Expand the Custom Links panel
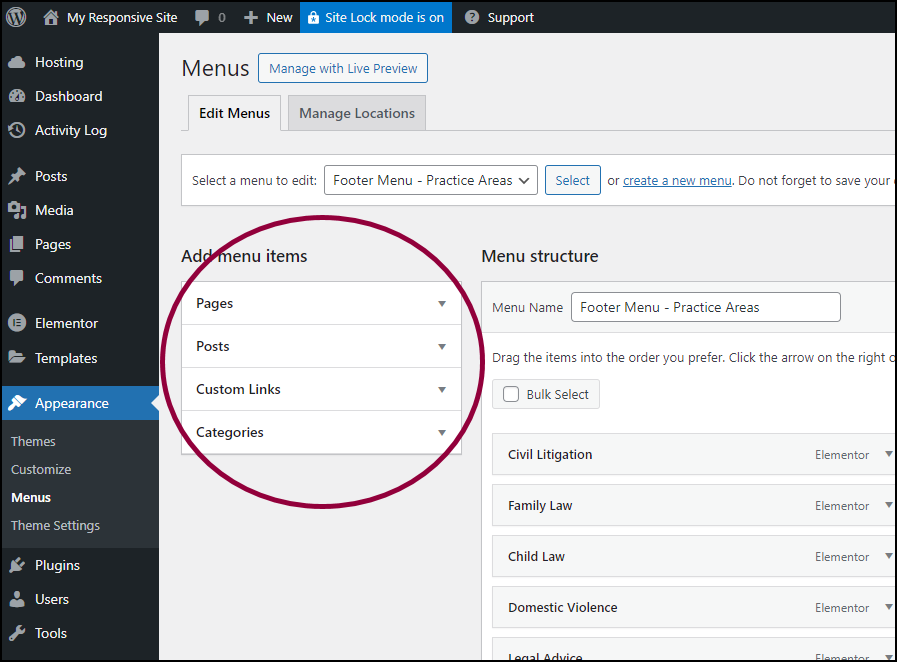This screenshot has height=662, width=897. point(441,390)
